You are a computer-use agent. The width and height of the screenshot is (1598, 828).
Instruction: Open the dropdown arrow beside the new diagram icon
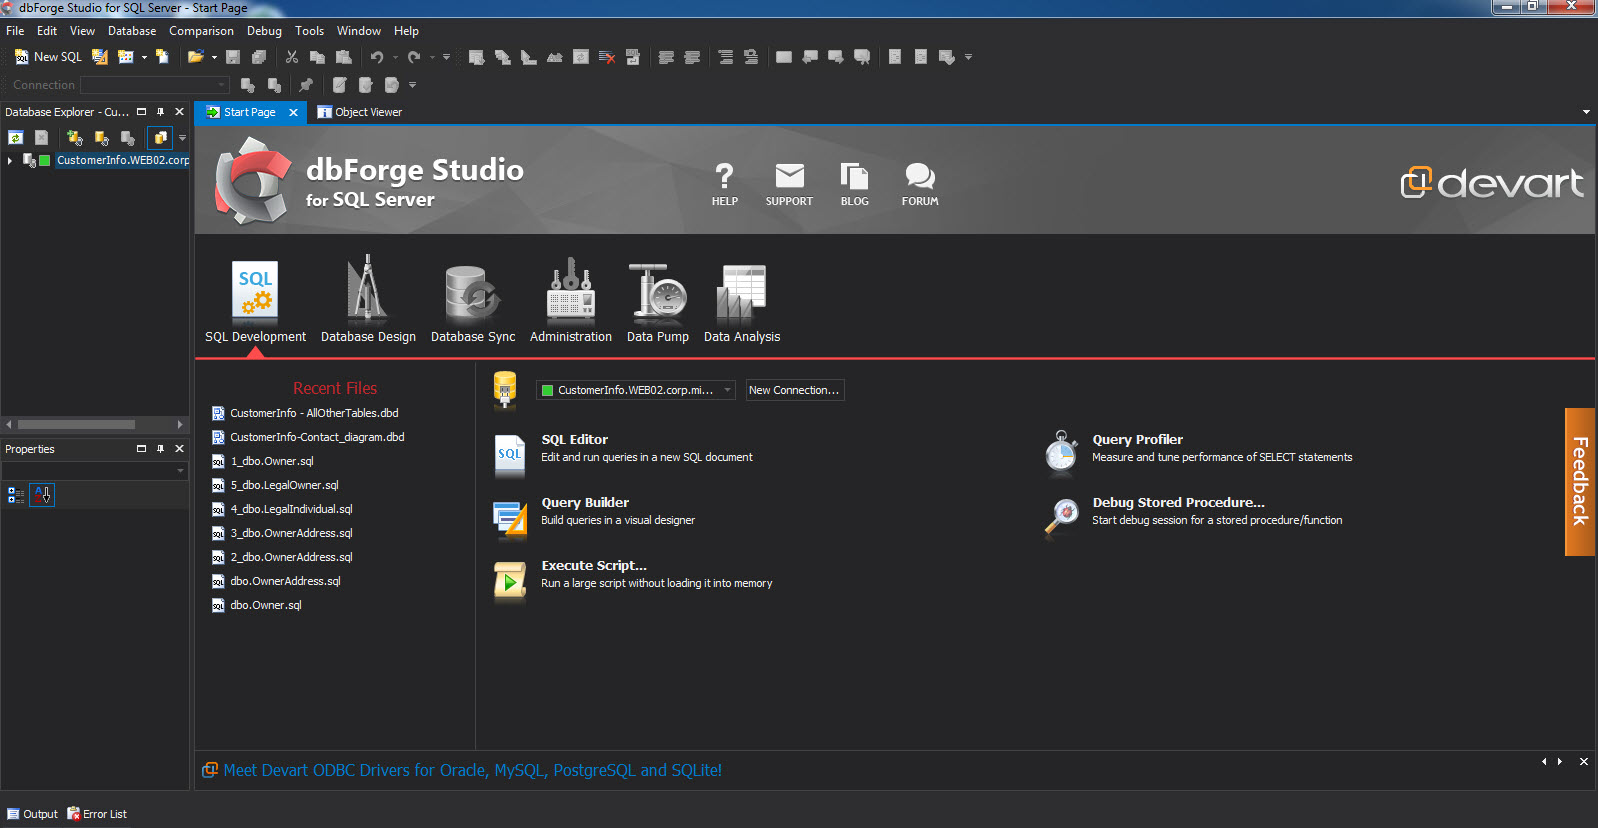pos(144,57)
